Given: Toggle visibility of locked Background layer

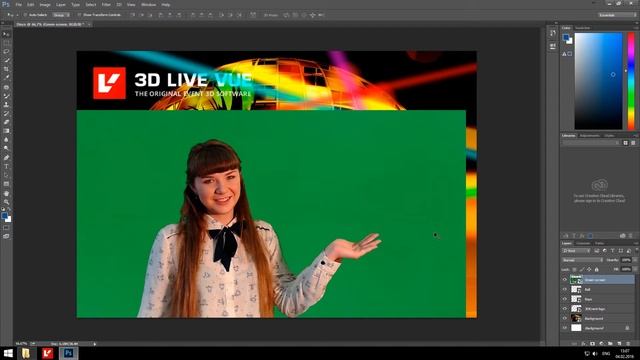Looking at the screenshot, I should (x=565, y=328).
